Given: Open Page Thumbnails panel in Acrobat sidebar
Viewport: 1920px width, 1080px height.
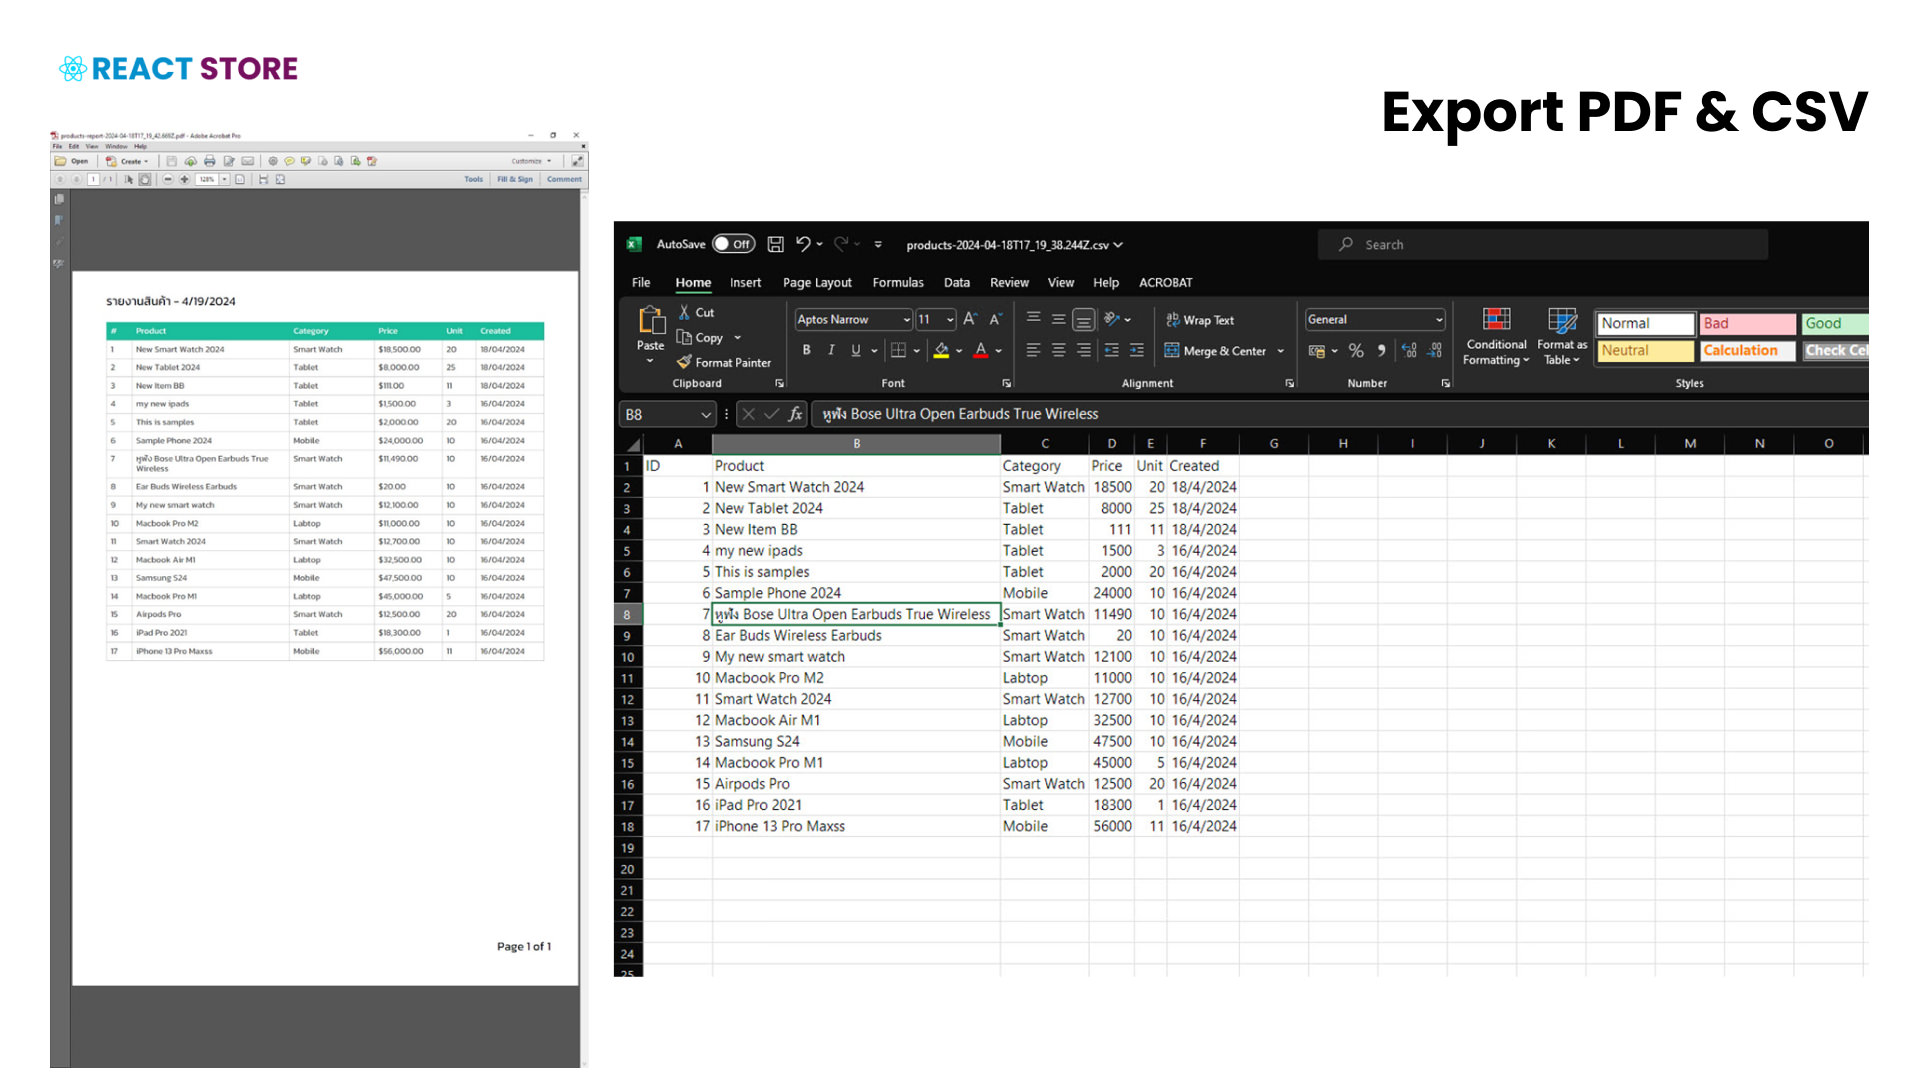Looking at the screenshot, I should click(x=59, y=199).
